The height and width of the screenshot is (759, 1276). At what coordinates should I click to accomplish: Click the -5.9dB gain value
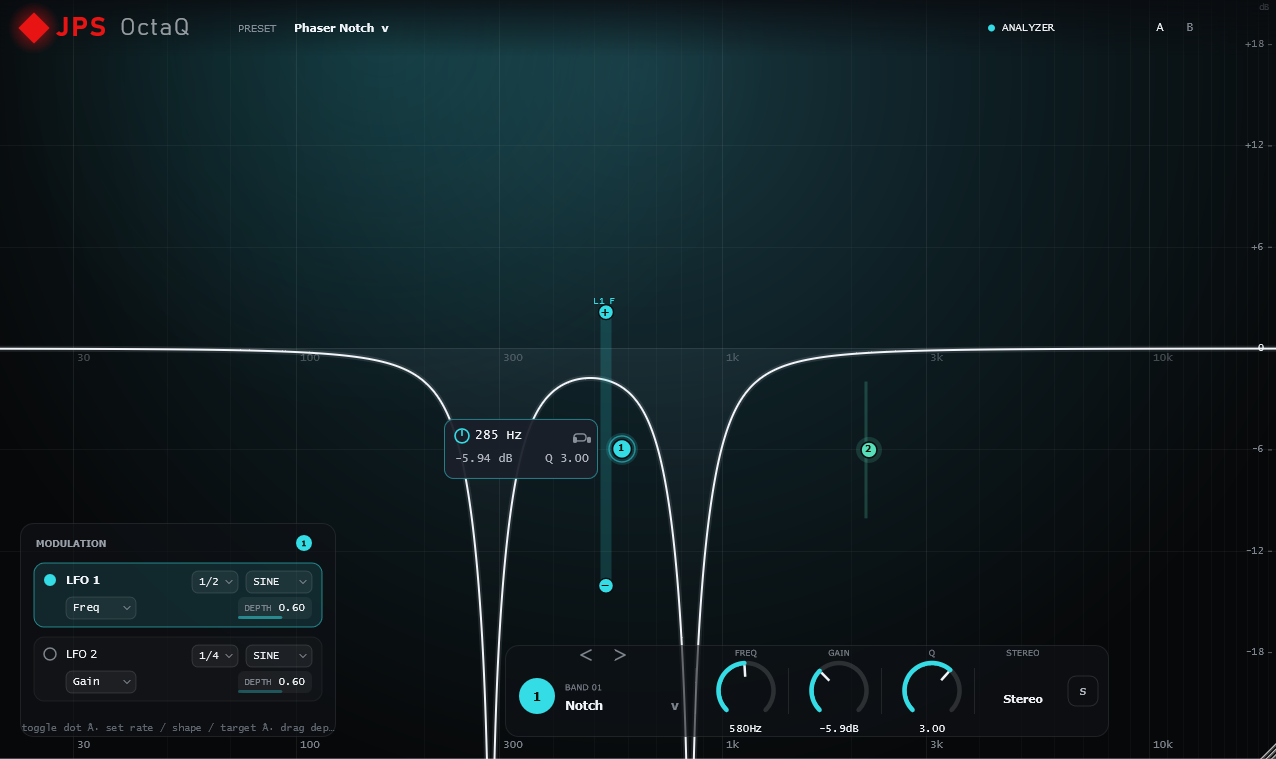[x=839, y=729]
